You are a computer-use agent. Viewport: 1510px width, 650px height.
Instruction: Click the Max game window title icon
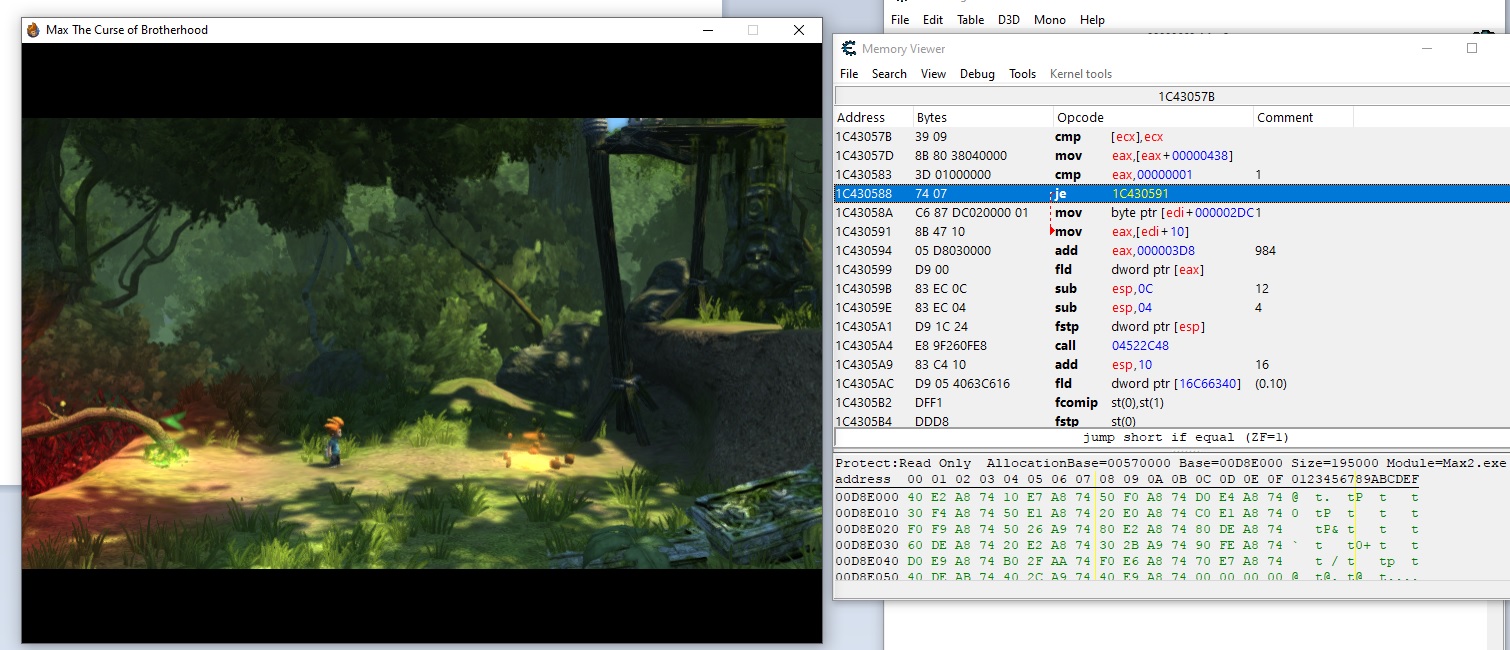(33, 30)
